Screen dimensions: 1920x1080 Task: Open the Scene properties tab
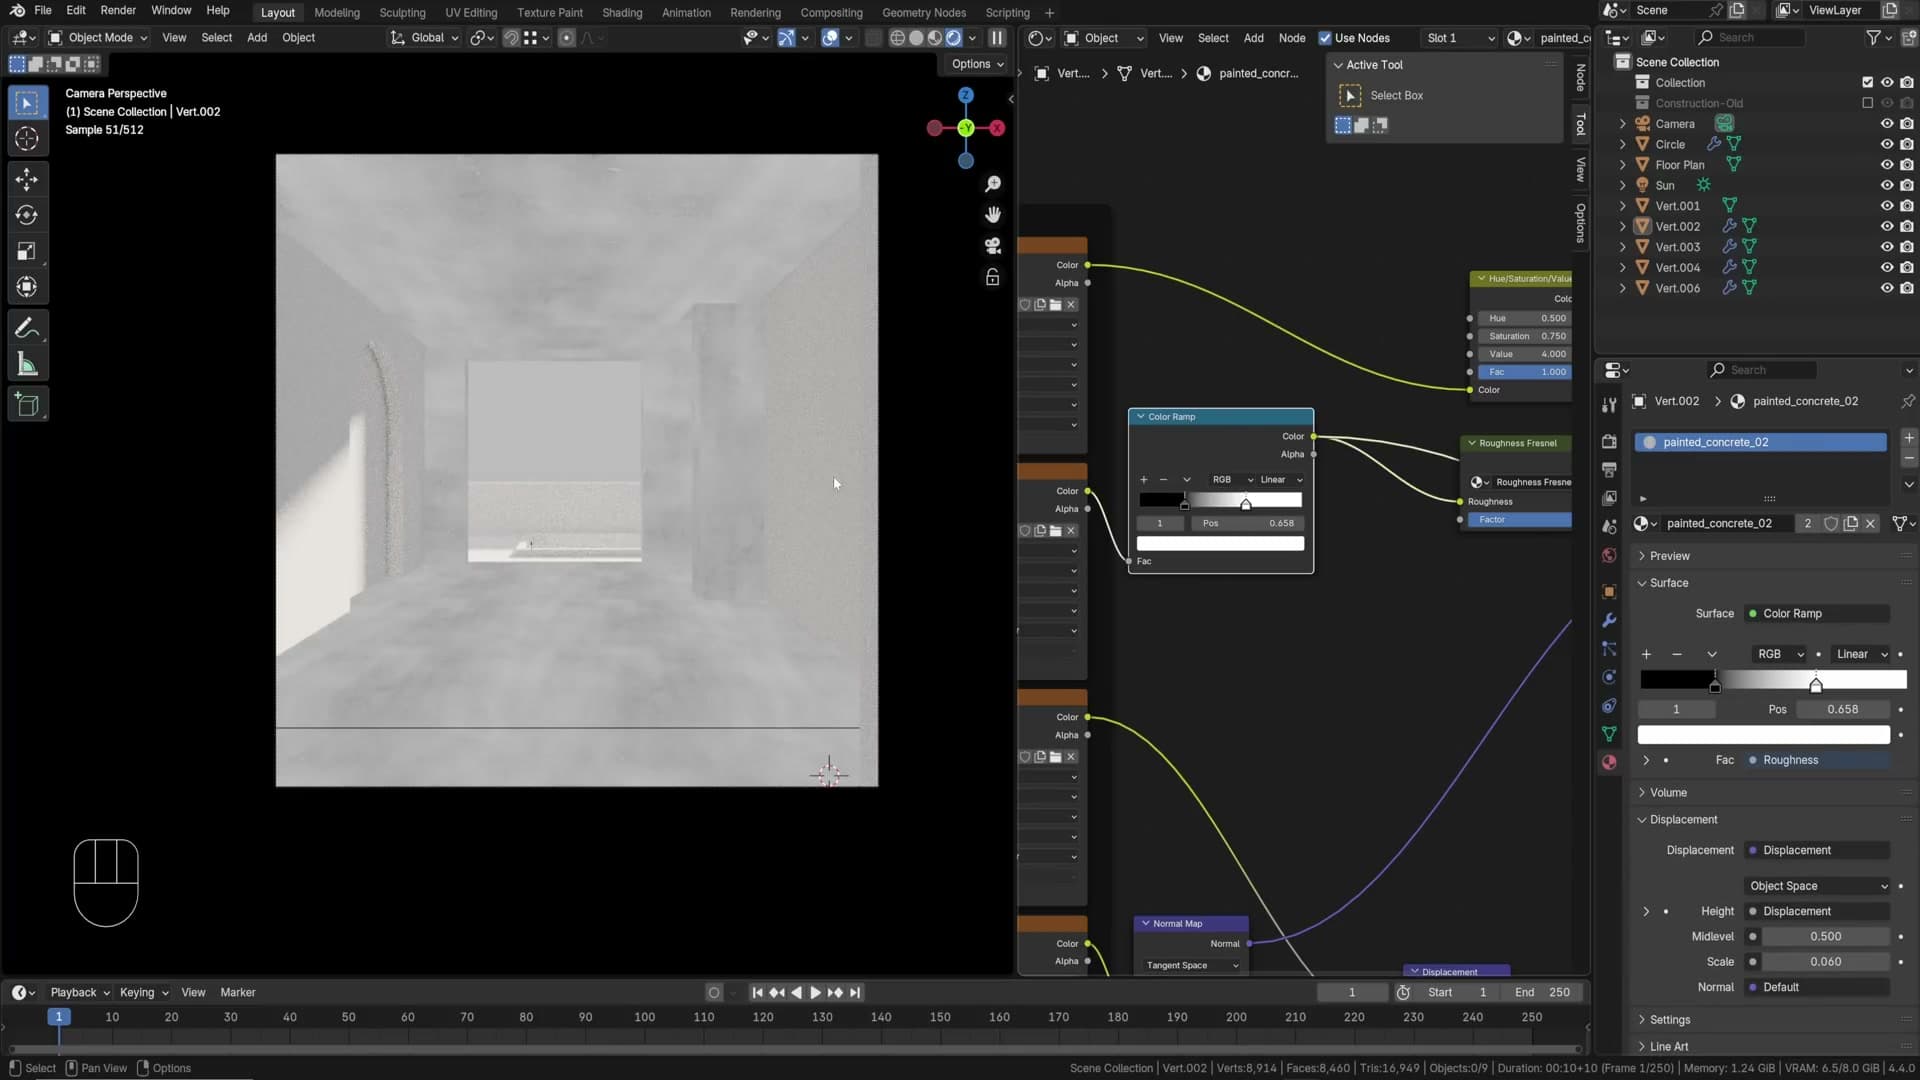(x=1609, y=527)
